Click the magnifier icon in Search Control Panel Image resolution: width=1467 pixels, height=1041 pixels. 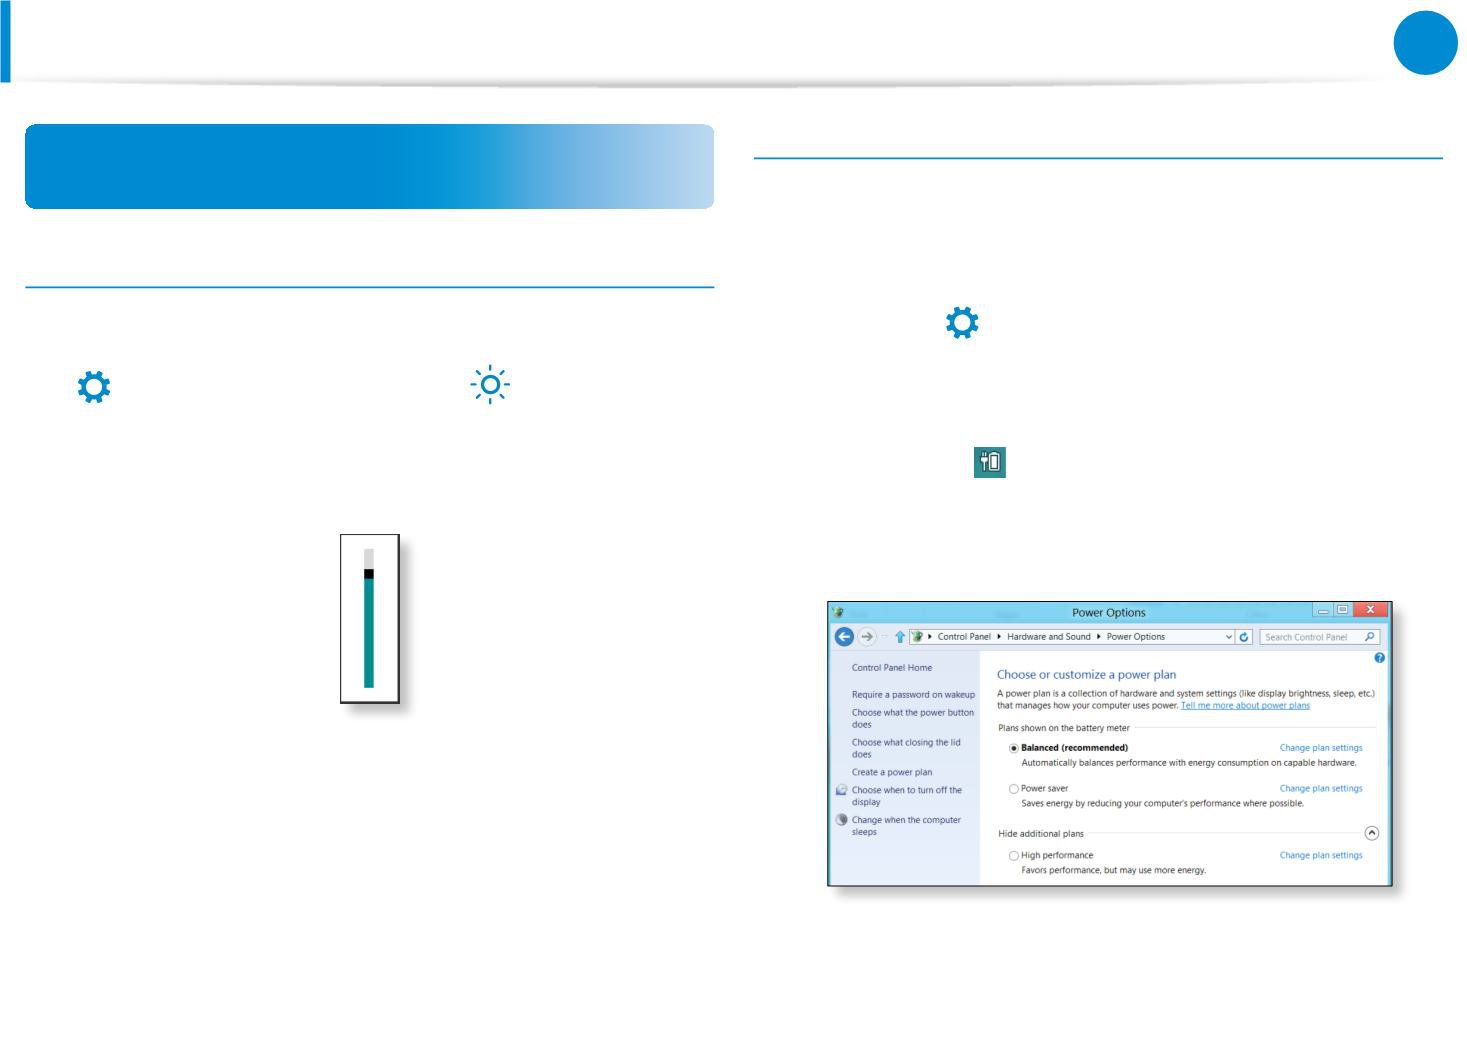[1369, 637]
